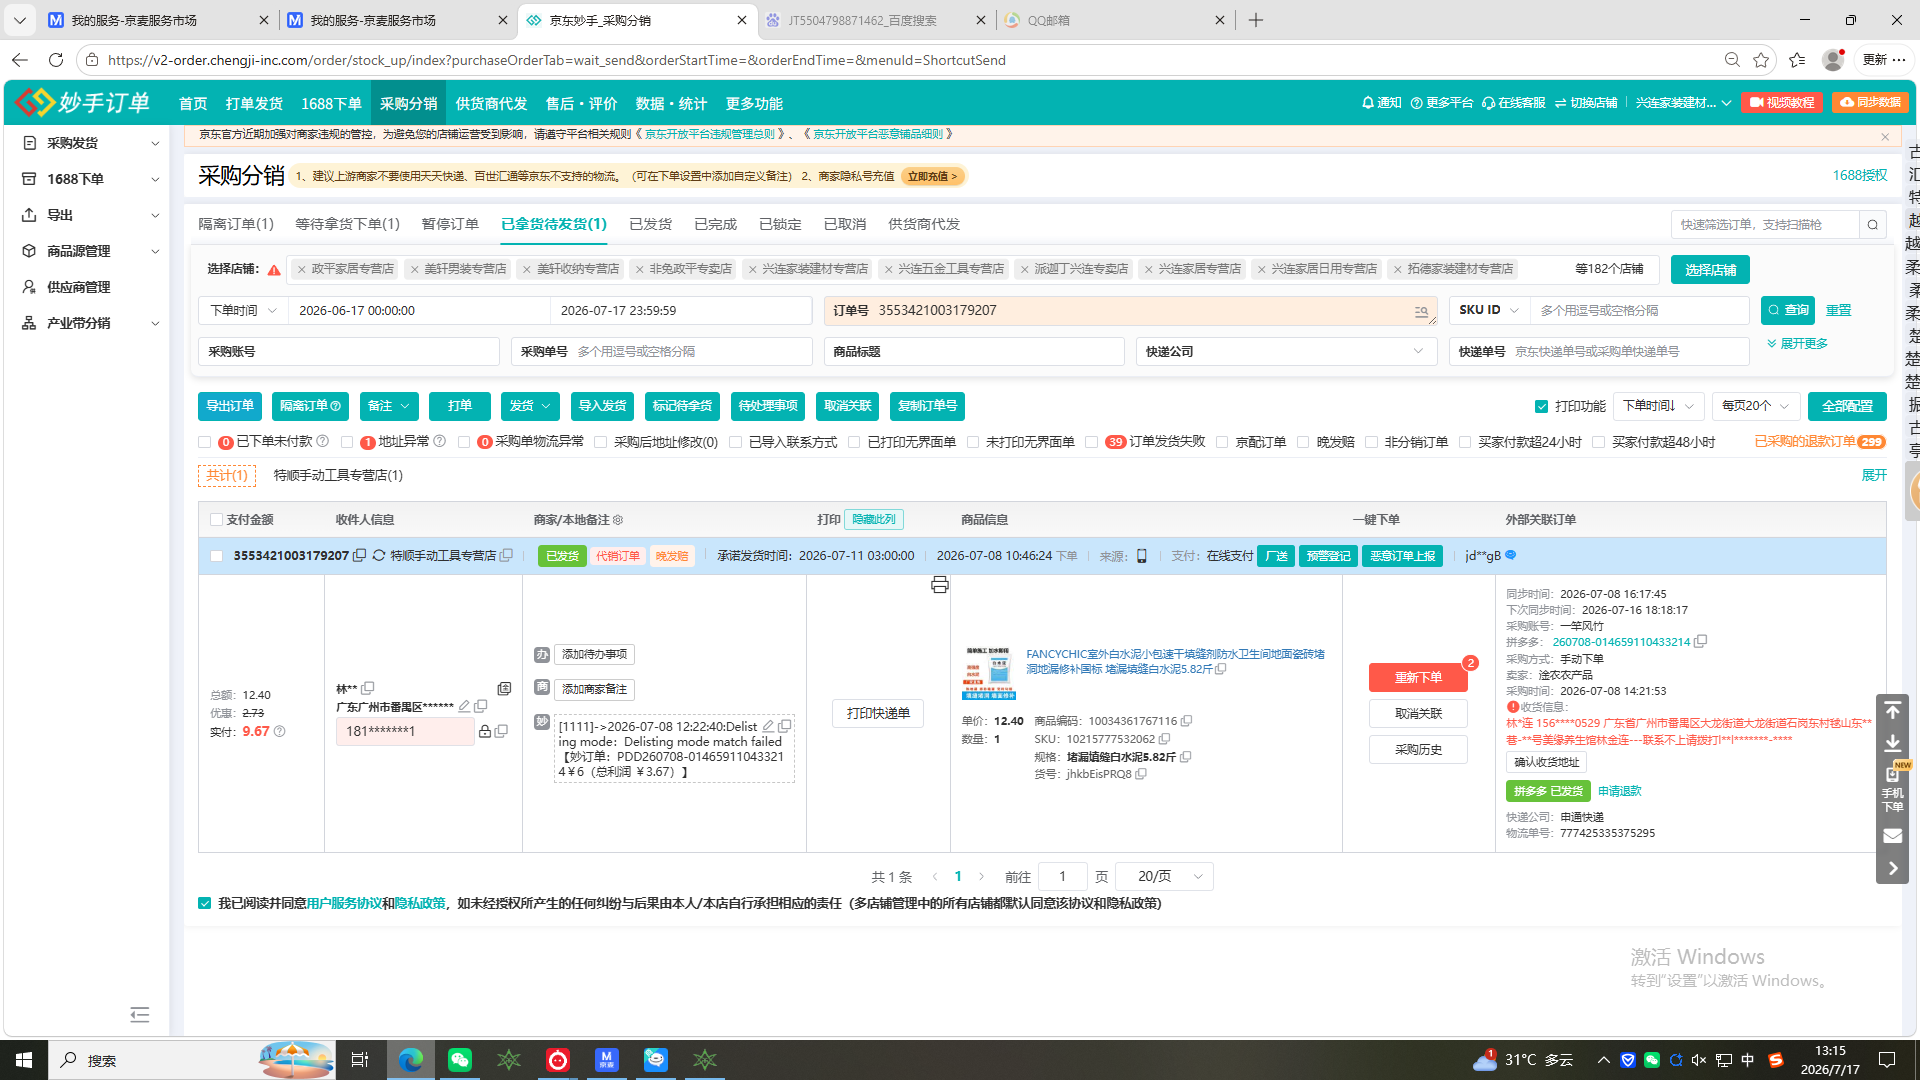Copy the 商品编码 10034361767116
Screen dimensions: 1920x1080
point(1186,721)
